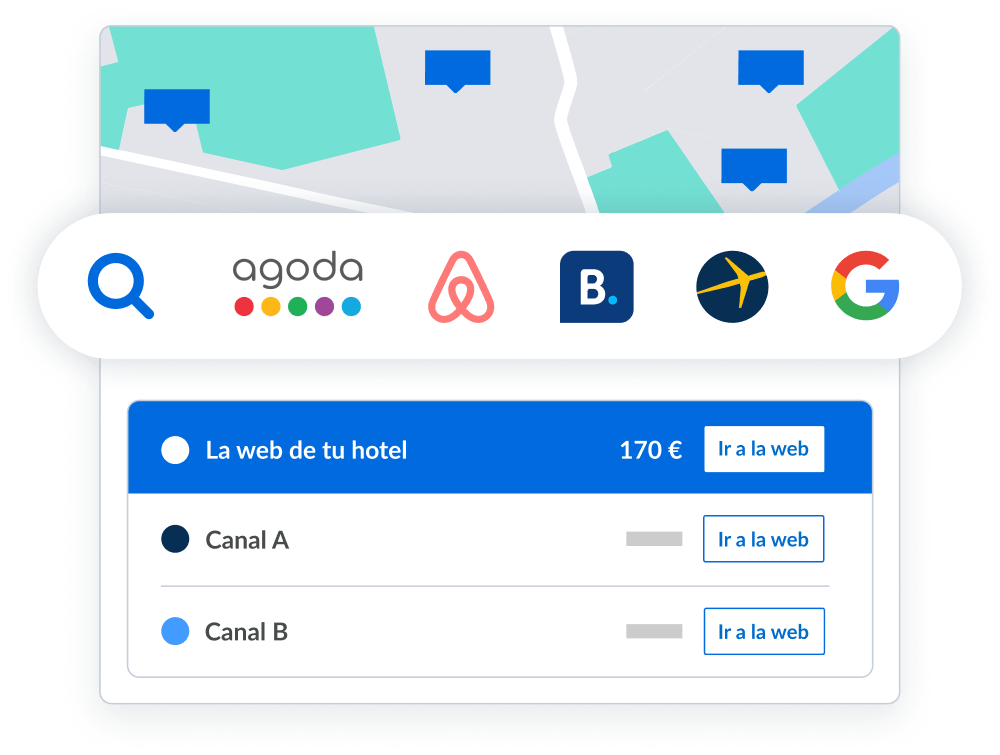
Task: Open the top center map price marker
Action: 457,71
